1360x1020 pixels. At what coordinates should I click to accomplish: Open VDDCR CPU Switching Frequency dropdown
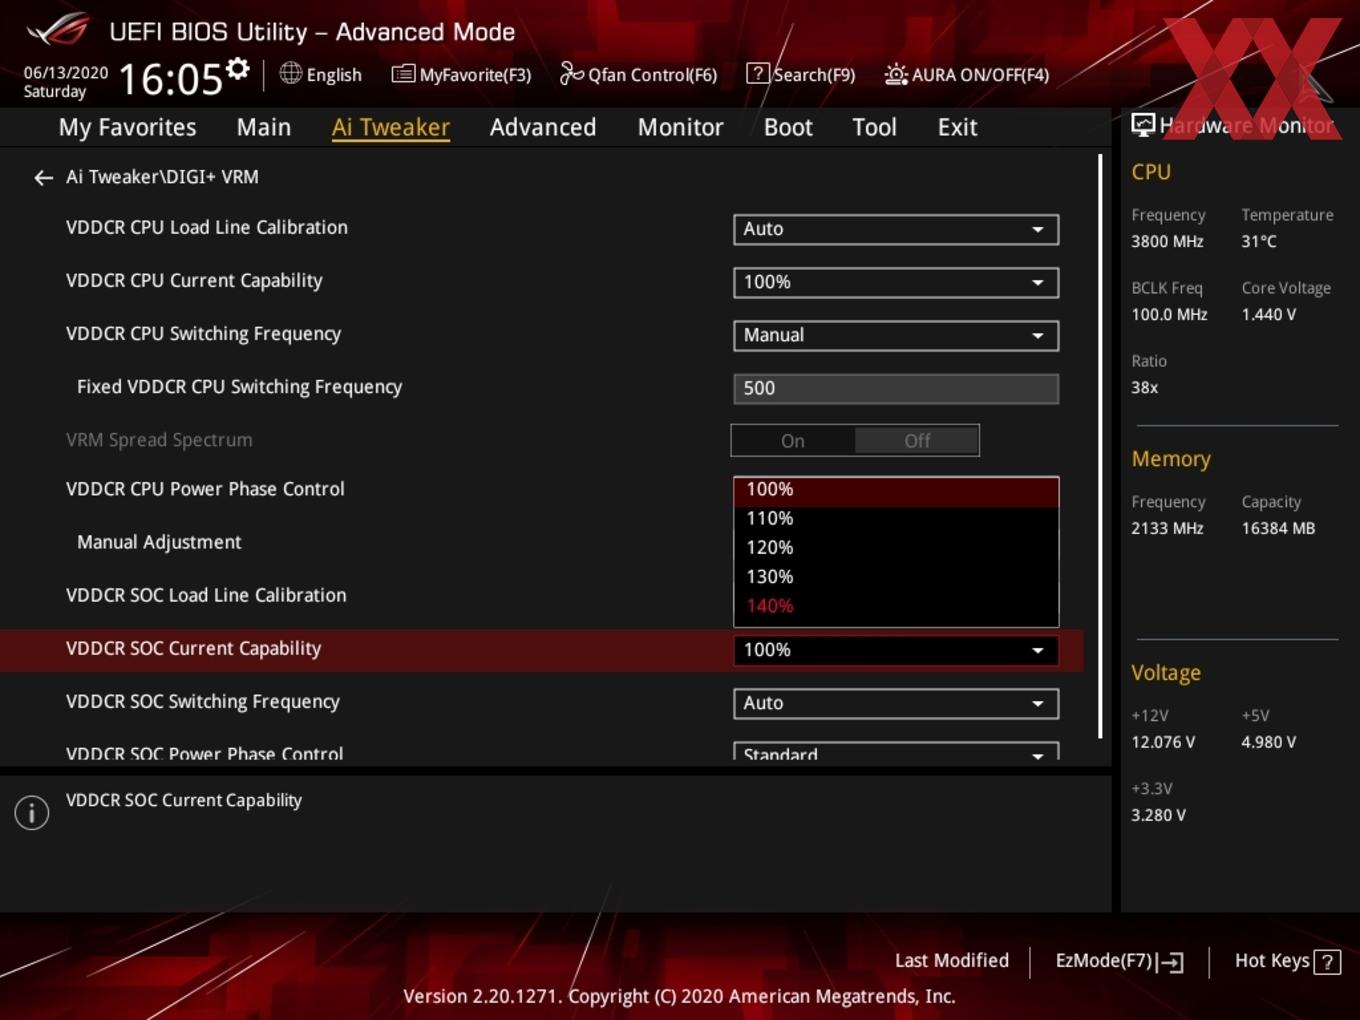896,335
